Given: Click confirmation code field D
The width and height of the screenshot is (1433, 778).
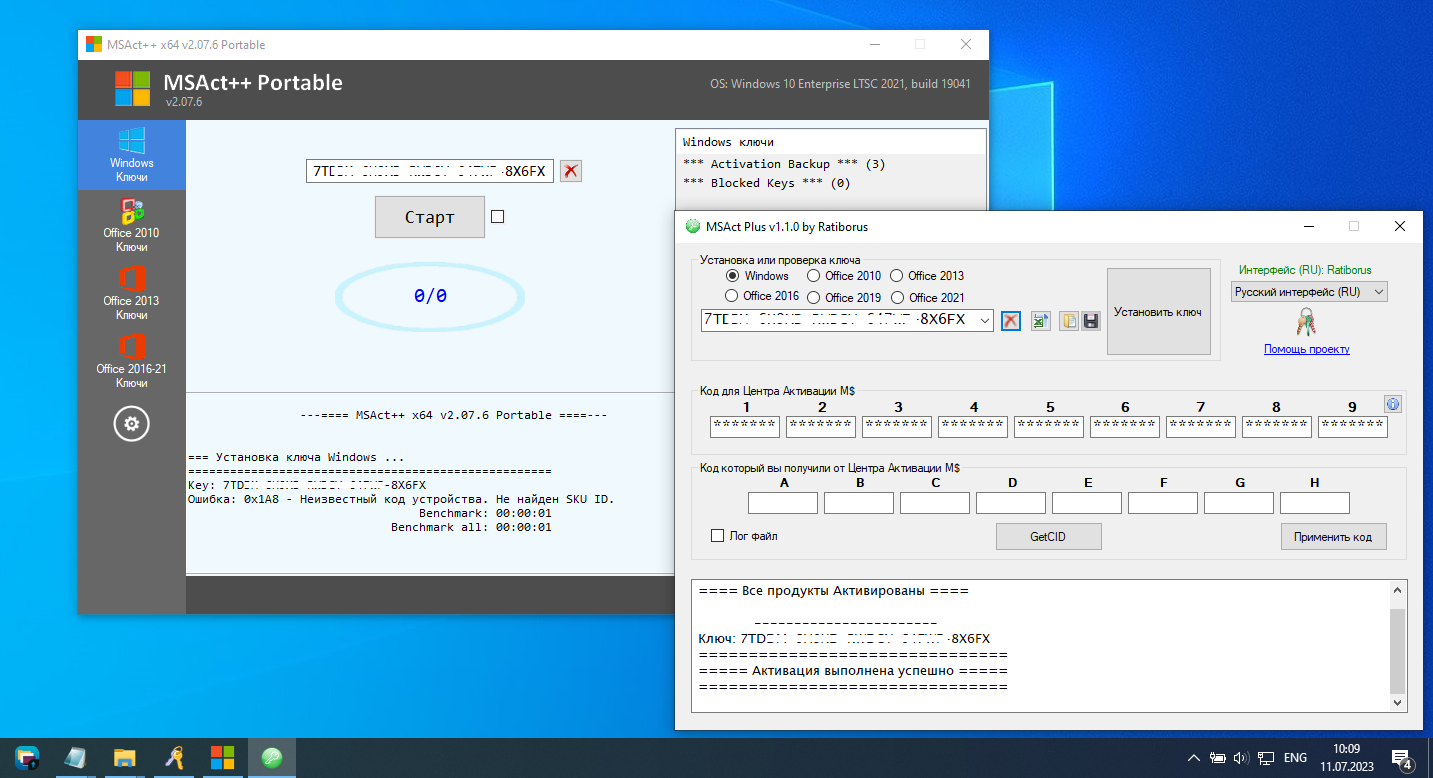Looking at the screenshot, I should [x=1011, y=503].
